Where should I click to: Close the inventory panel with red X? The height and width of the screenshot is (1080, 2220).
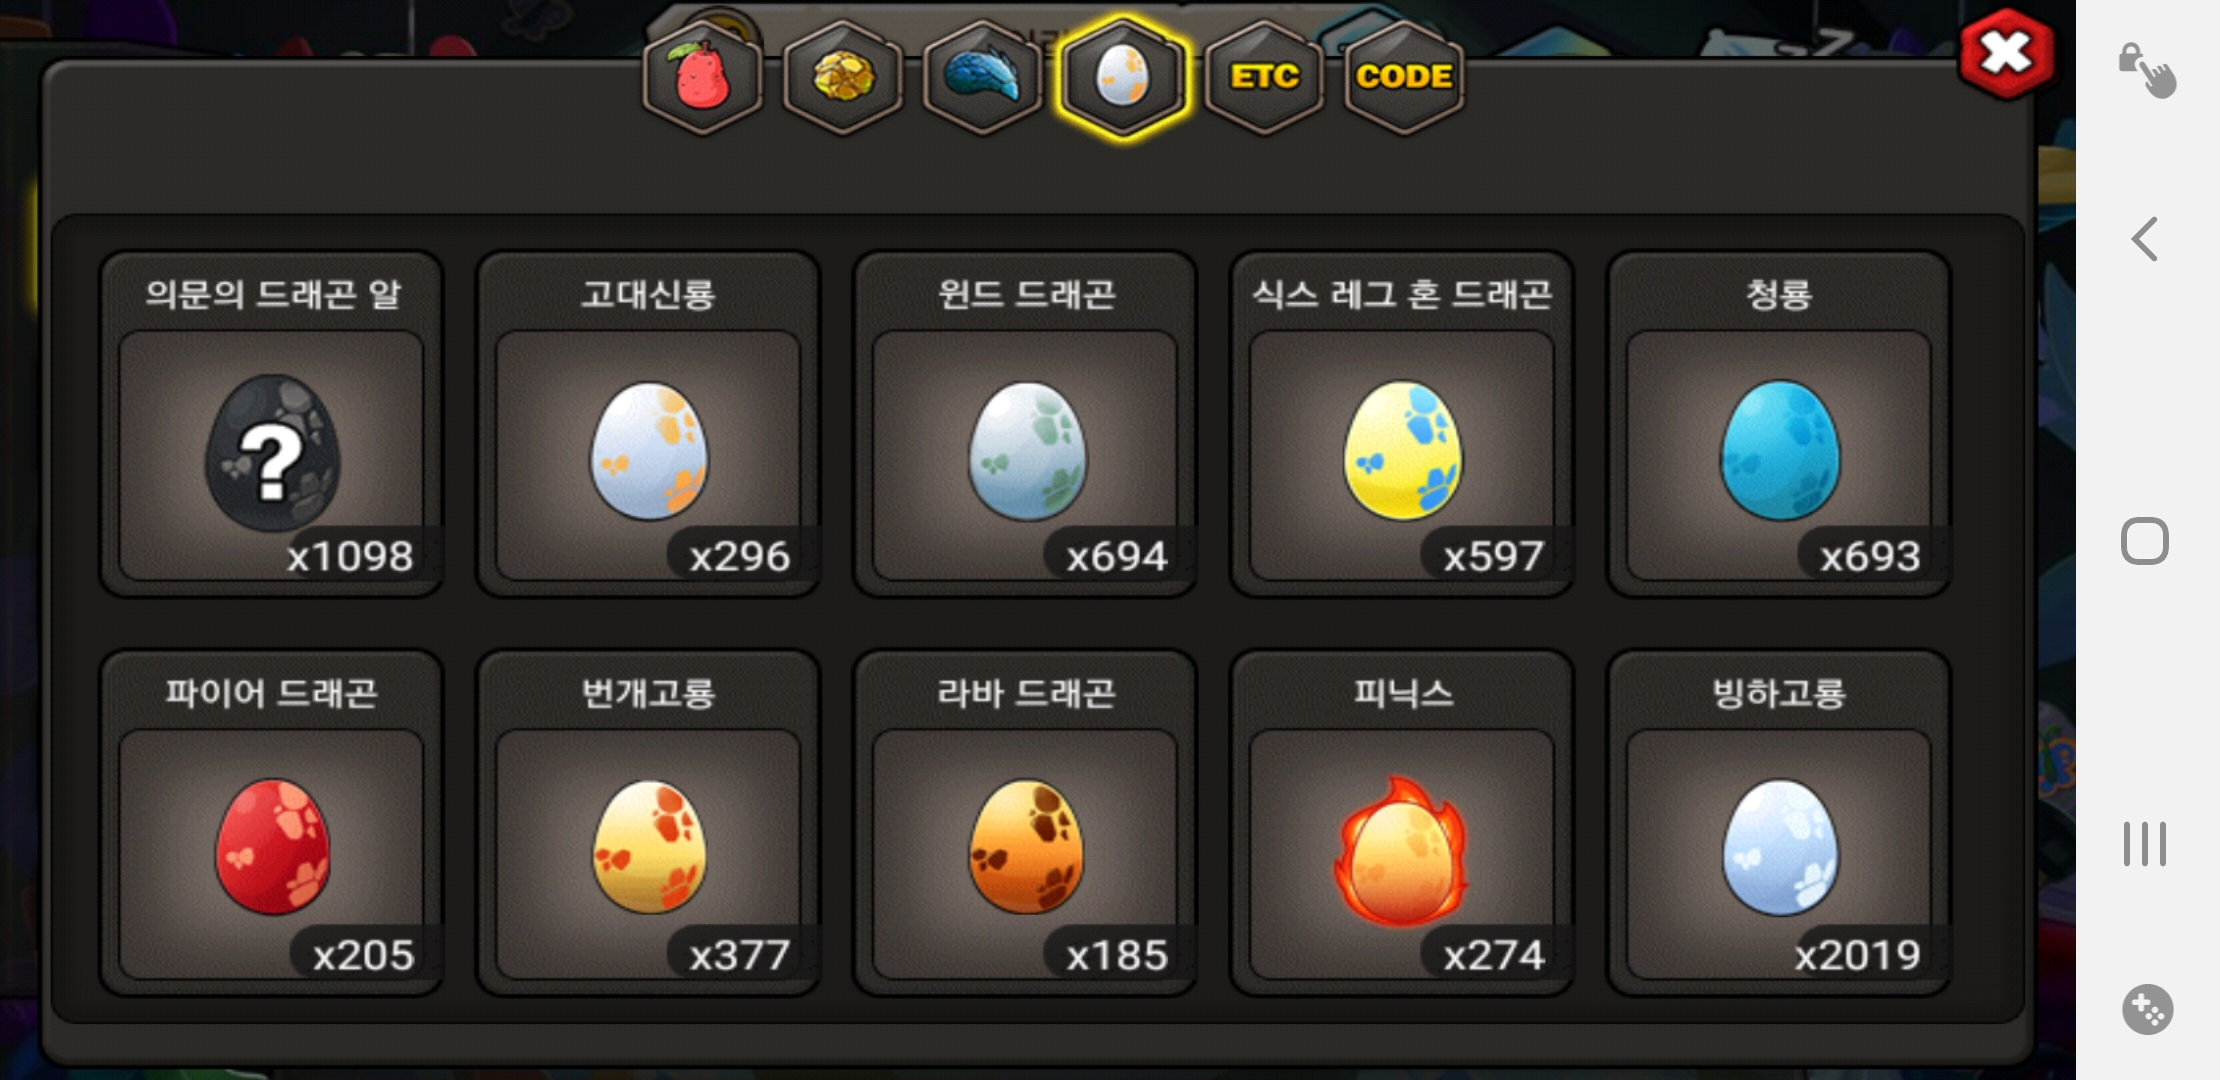tap(2006, 53)
